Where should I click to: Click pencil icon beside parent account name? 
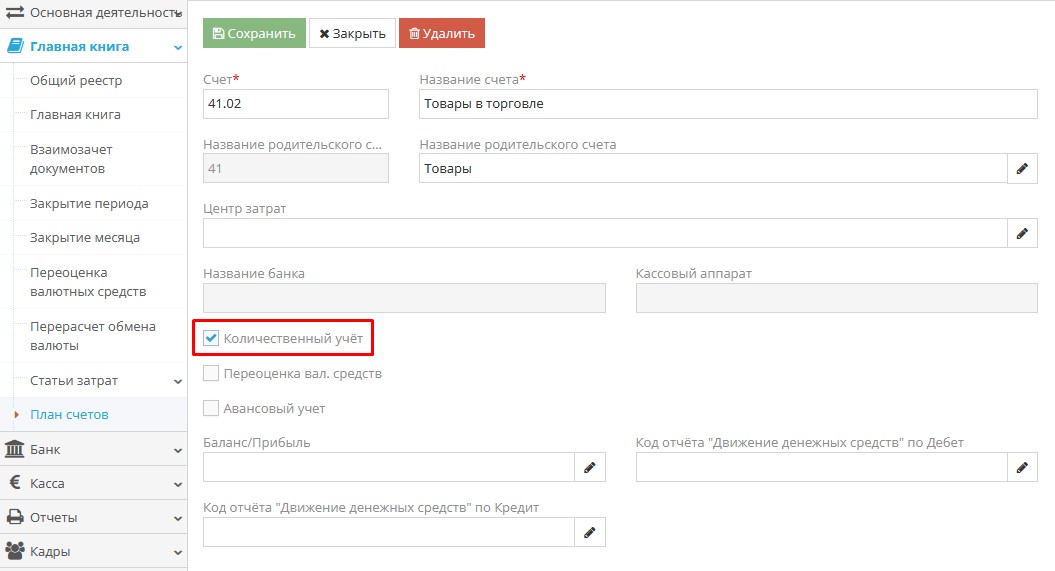click(1021, 169)
